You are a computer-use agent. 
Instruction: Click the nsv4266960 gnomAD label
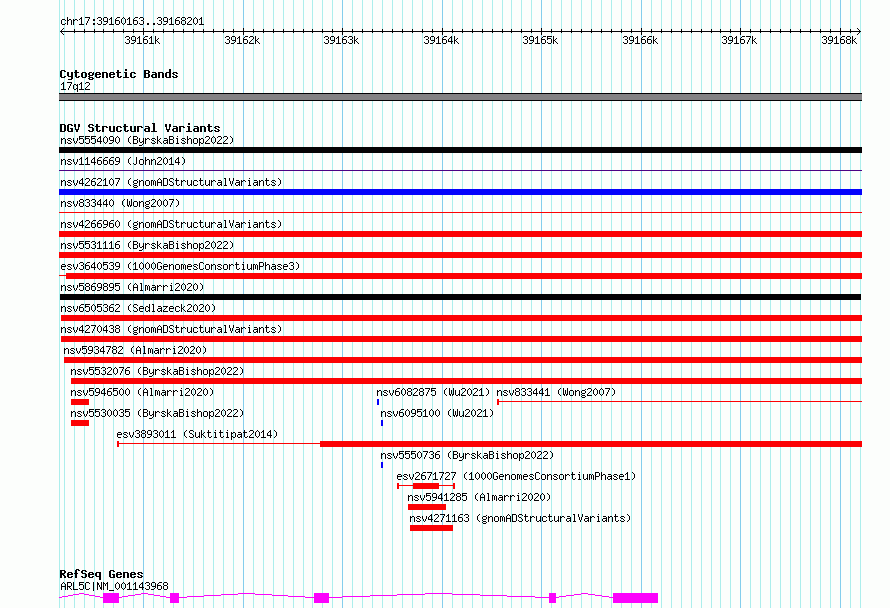tap(171, 224)
